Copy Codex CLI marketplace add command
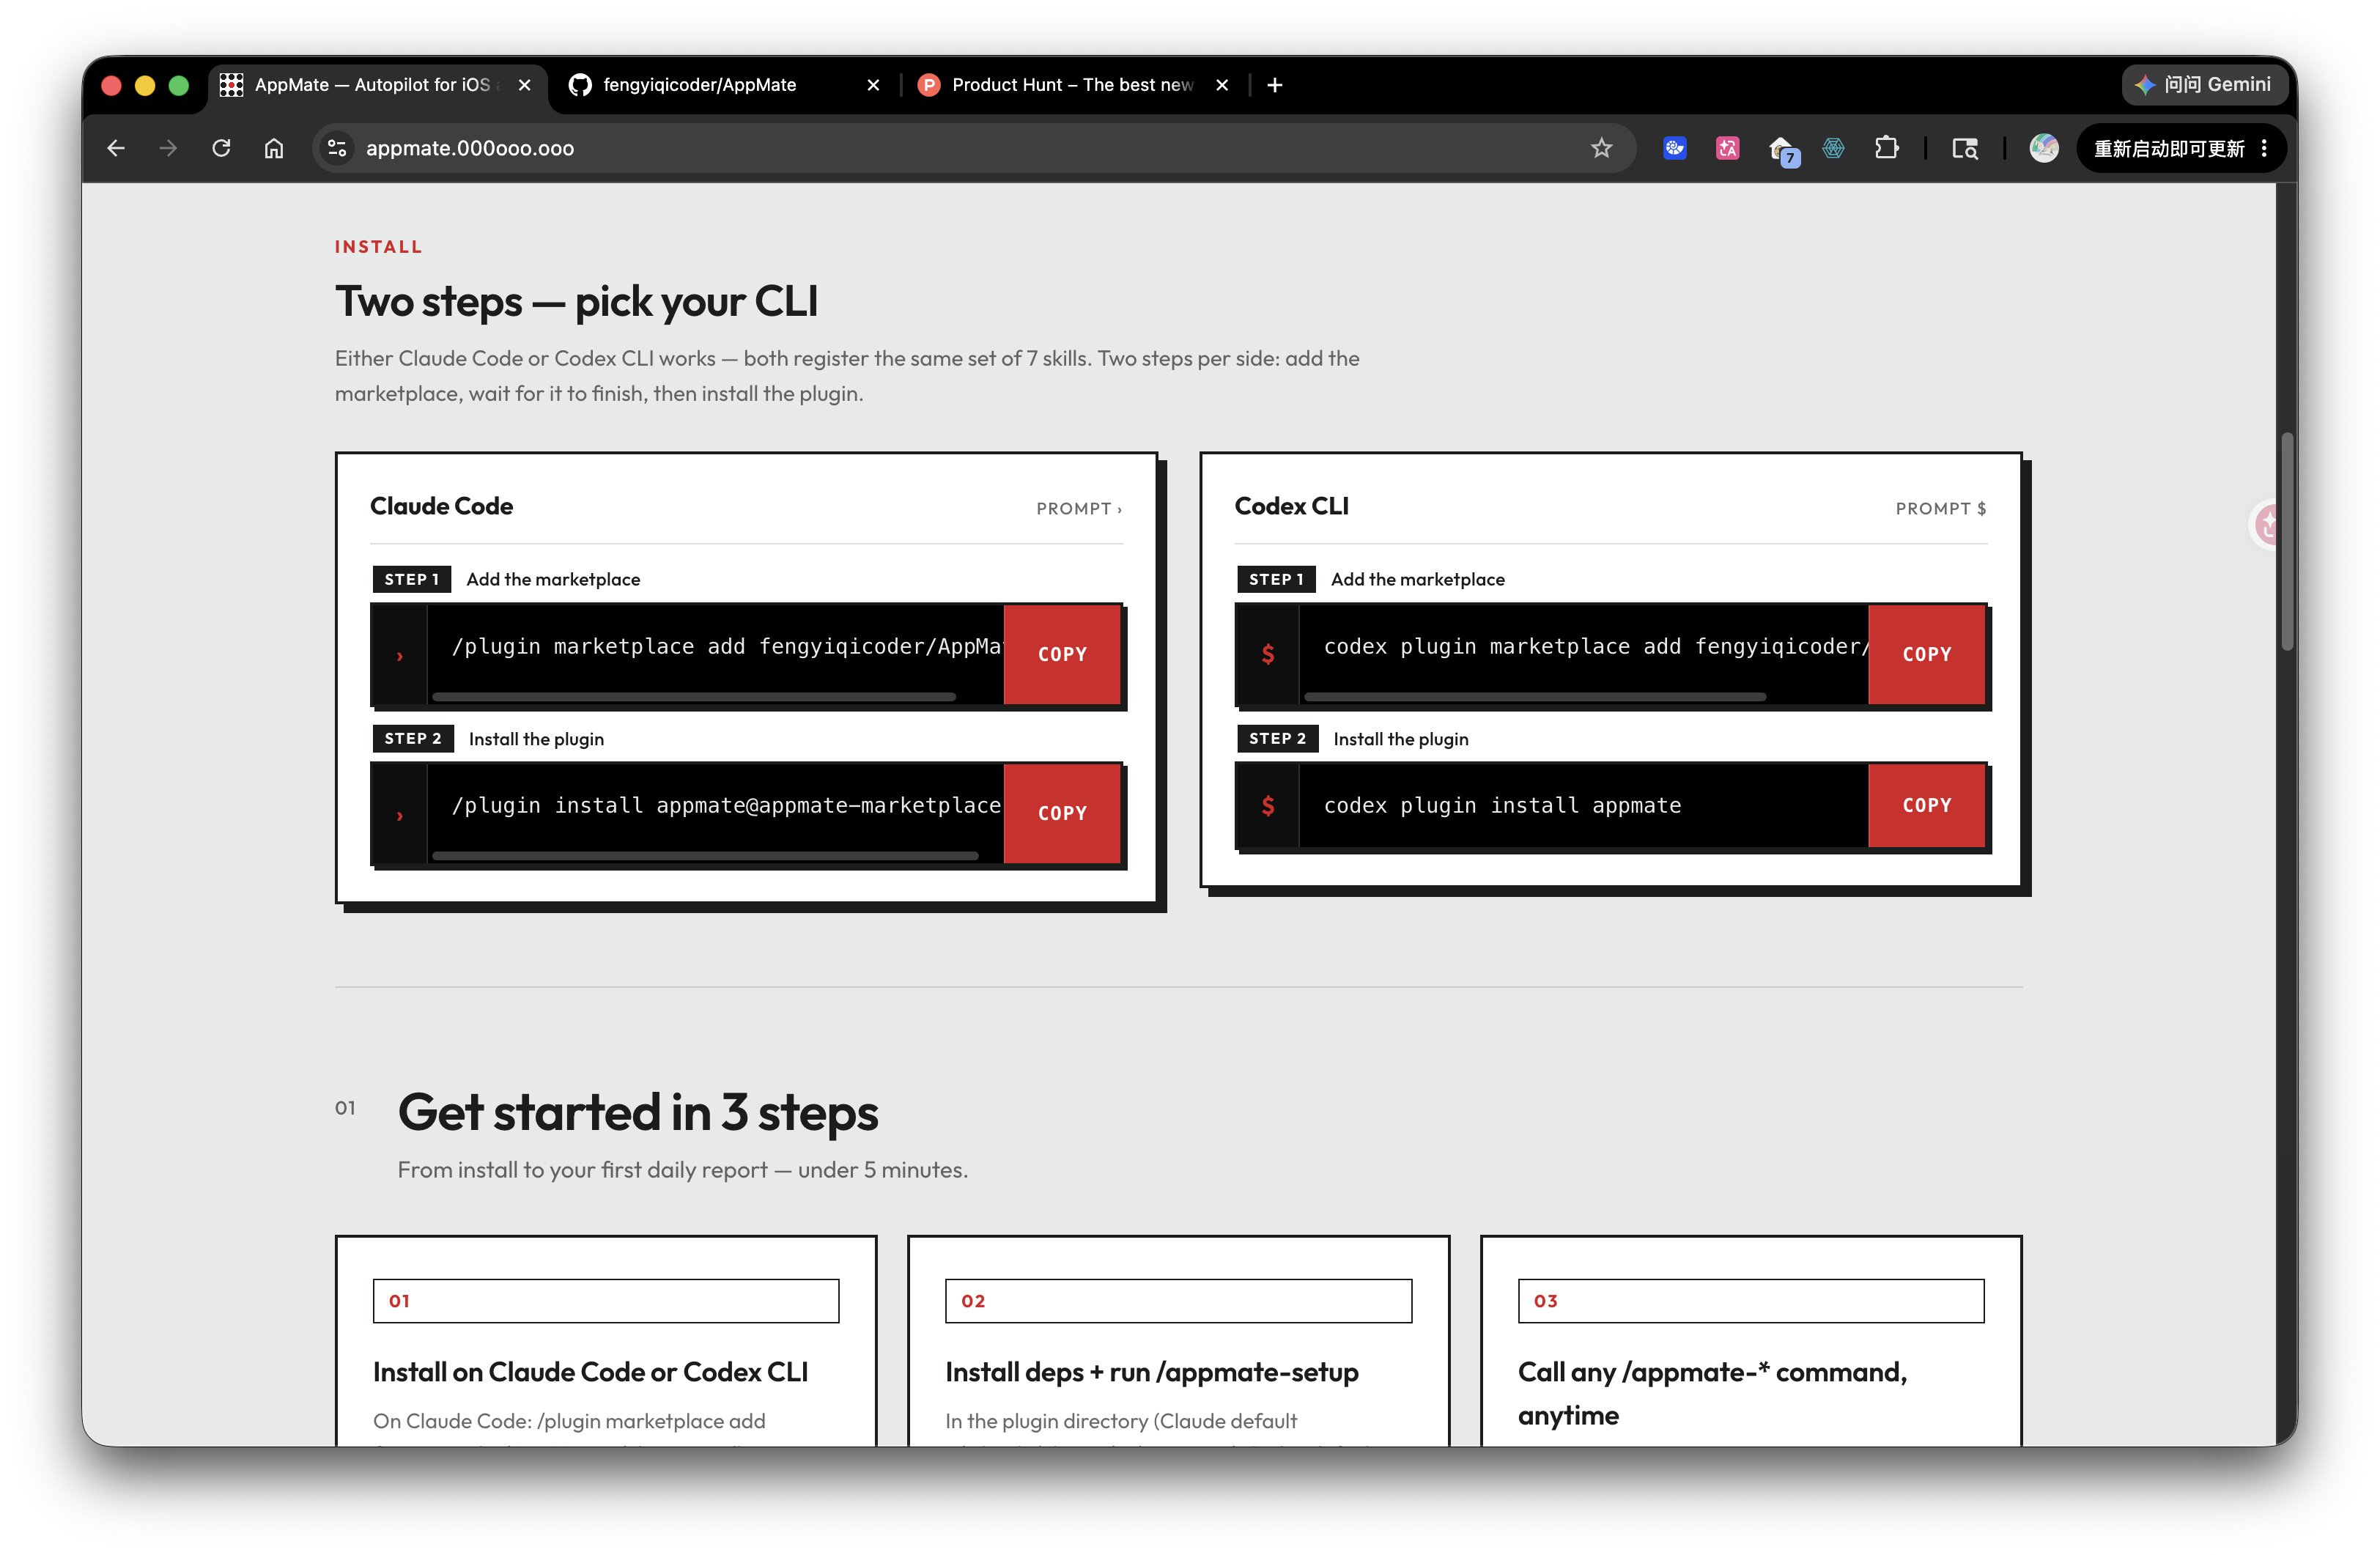Image resolution: width=2380 pixels, height=1555 pixels. (1926, 654)
